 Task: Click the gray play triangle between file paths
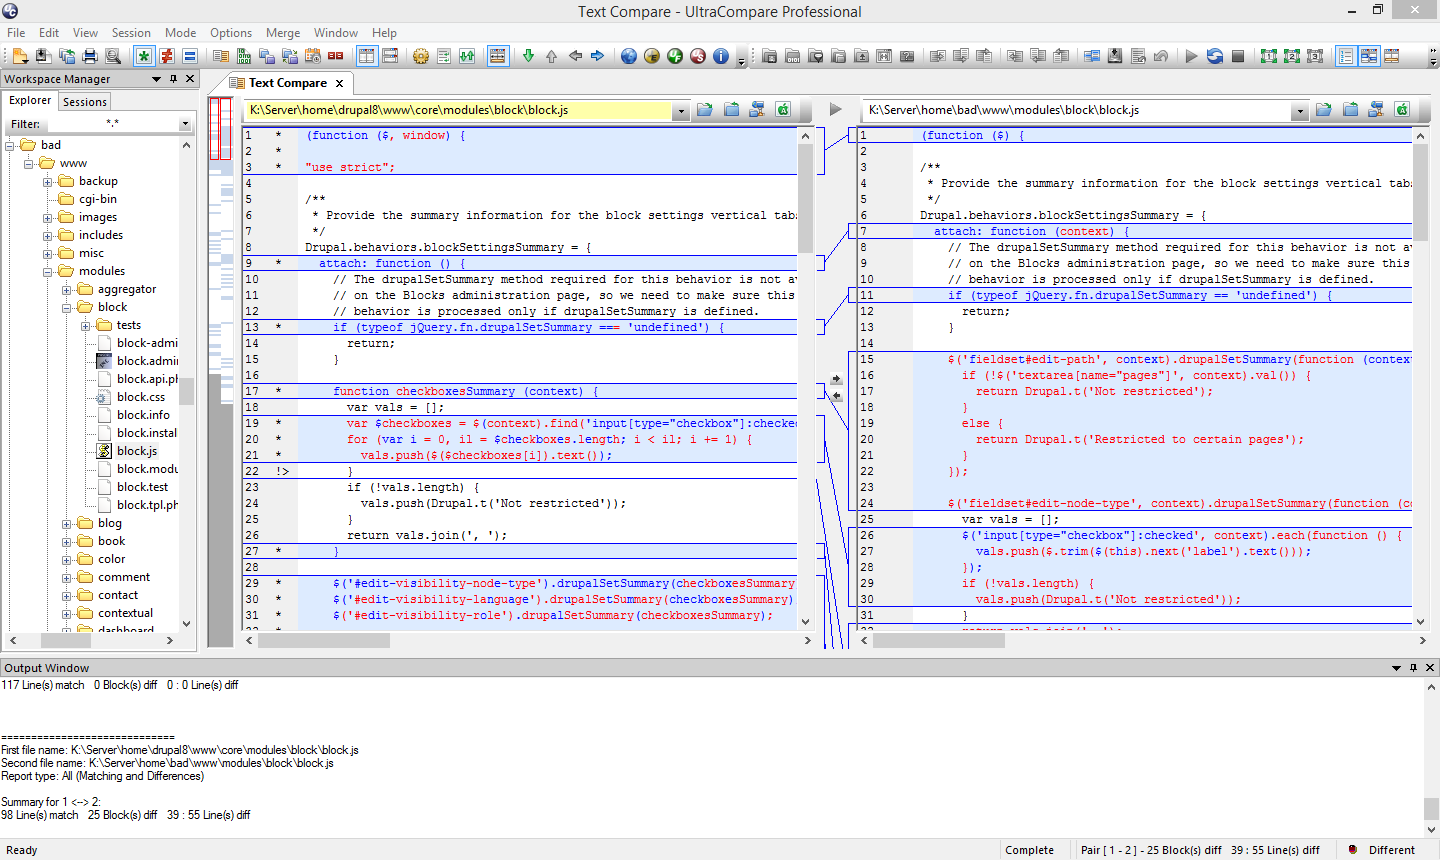[x=836, y=110]
